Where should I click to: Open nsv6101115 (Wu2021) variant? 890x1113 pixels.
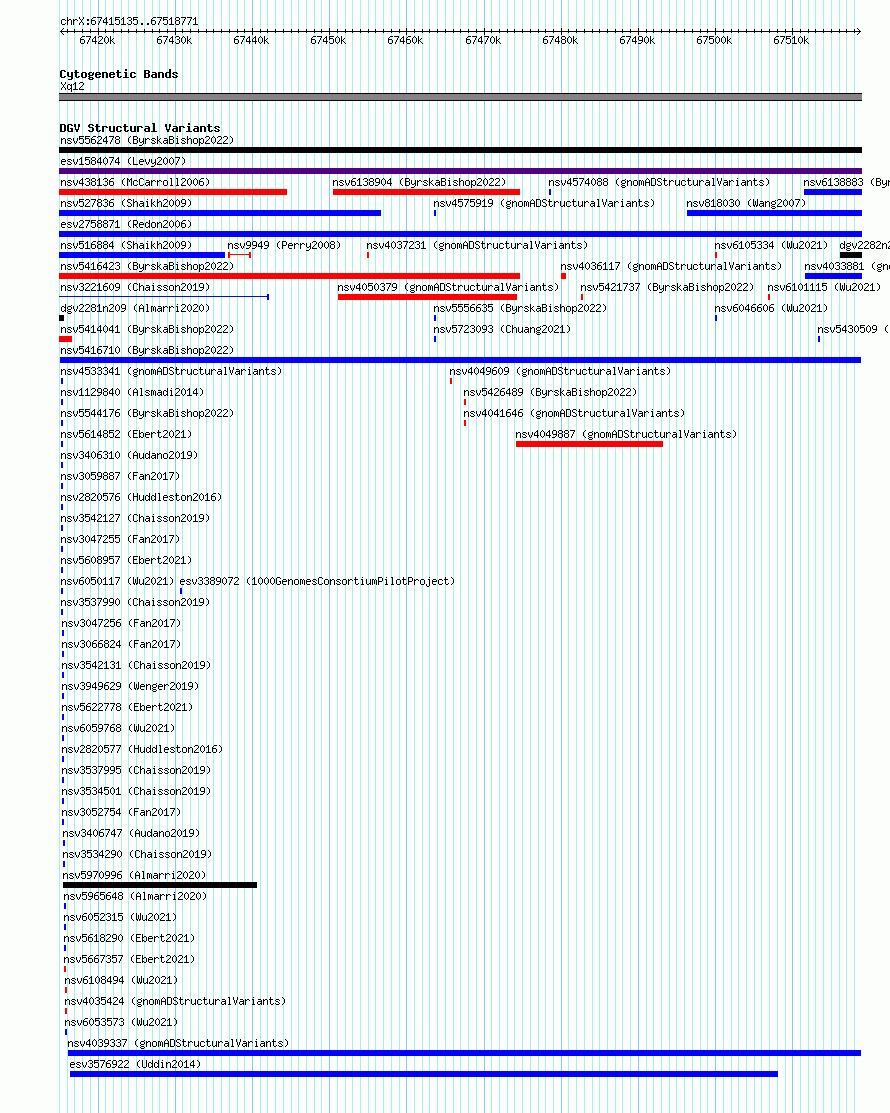pyautogui.click(x=824, y=287)
